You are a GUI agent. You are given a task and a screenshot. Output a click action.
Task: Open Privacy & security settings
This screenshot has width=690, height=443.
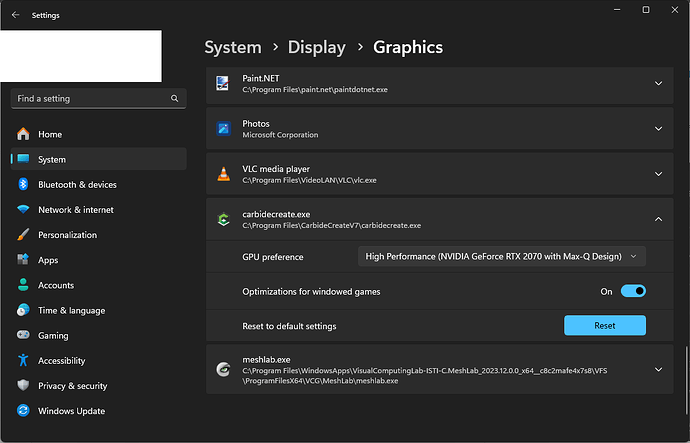99,385
